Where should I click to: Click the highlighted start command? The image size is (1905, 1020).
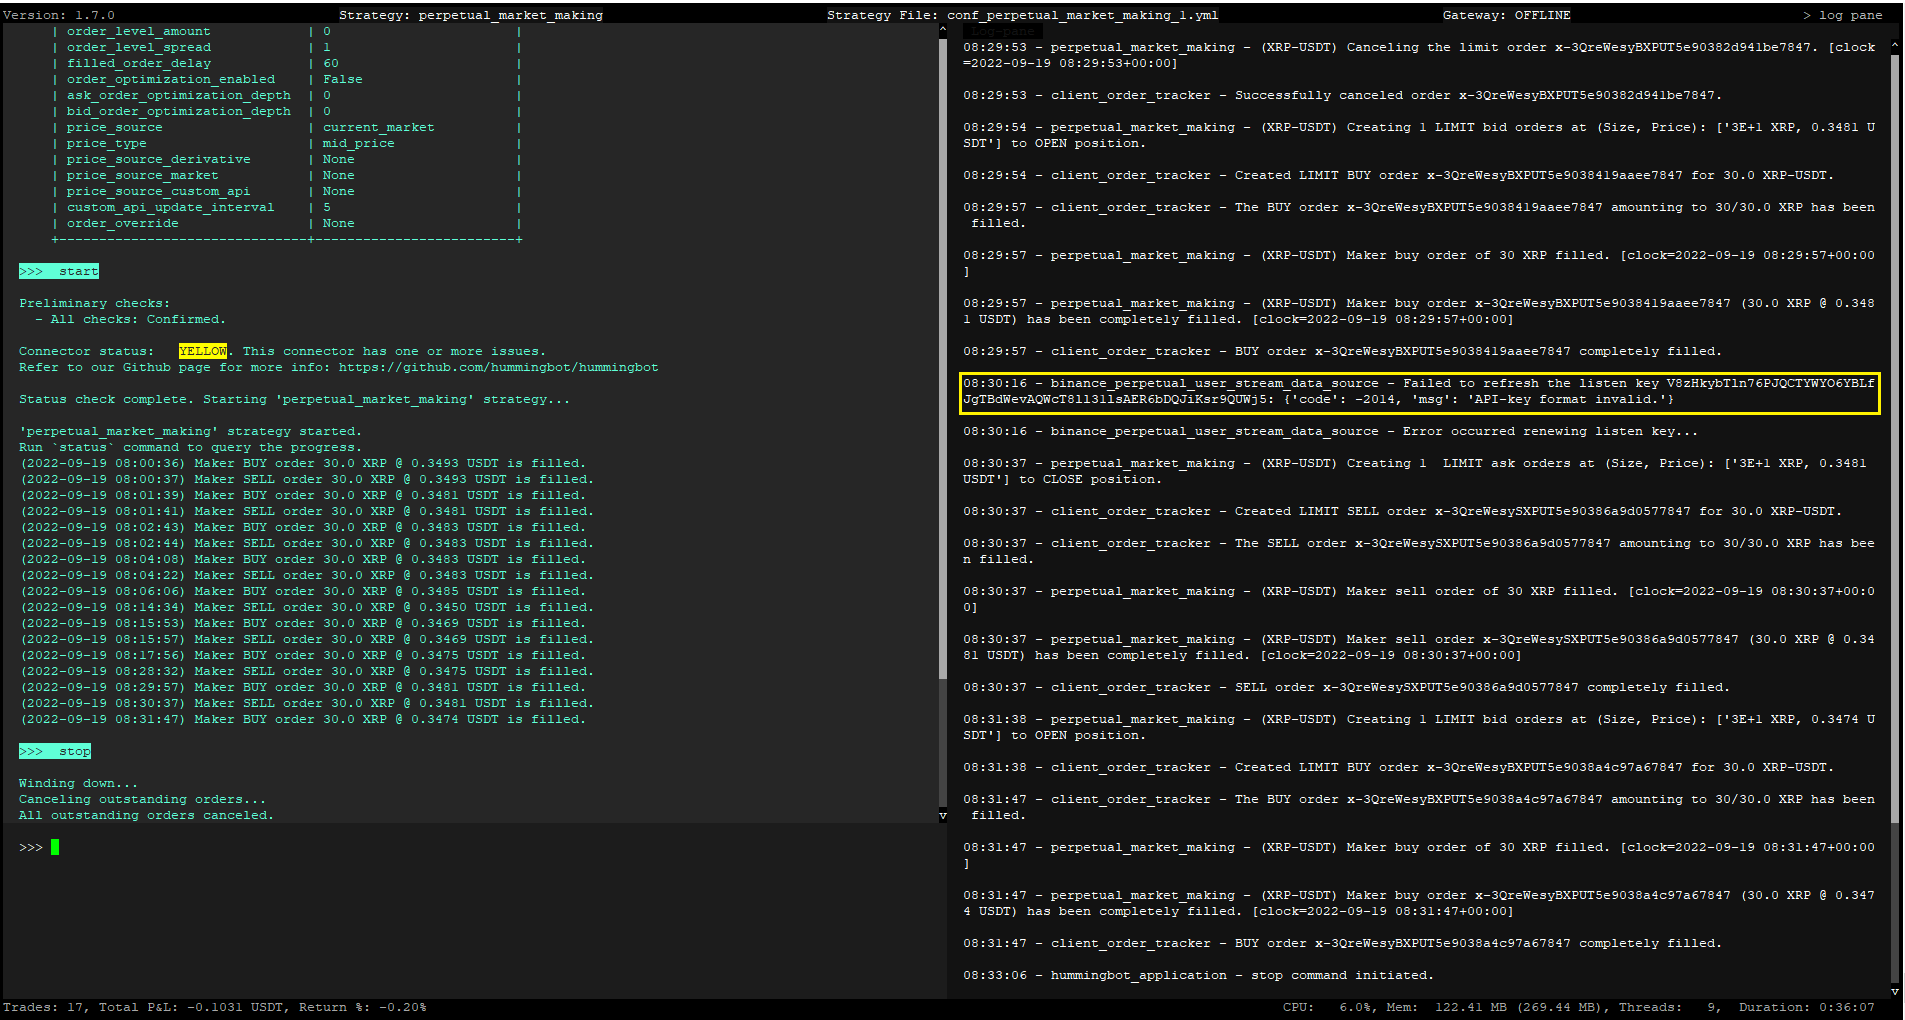(x=58, y=270)
